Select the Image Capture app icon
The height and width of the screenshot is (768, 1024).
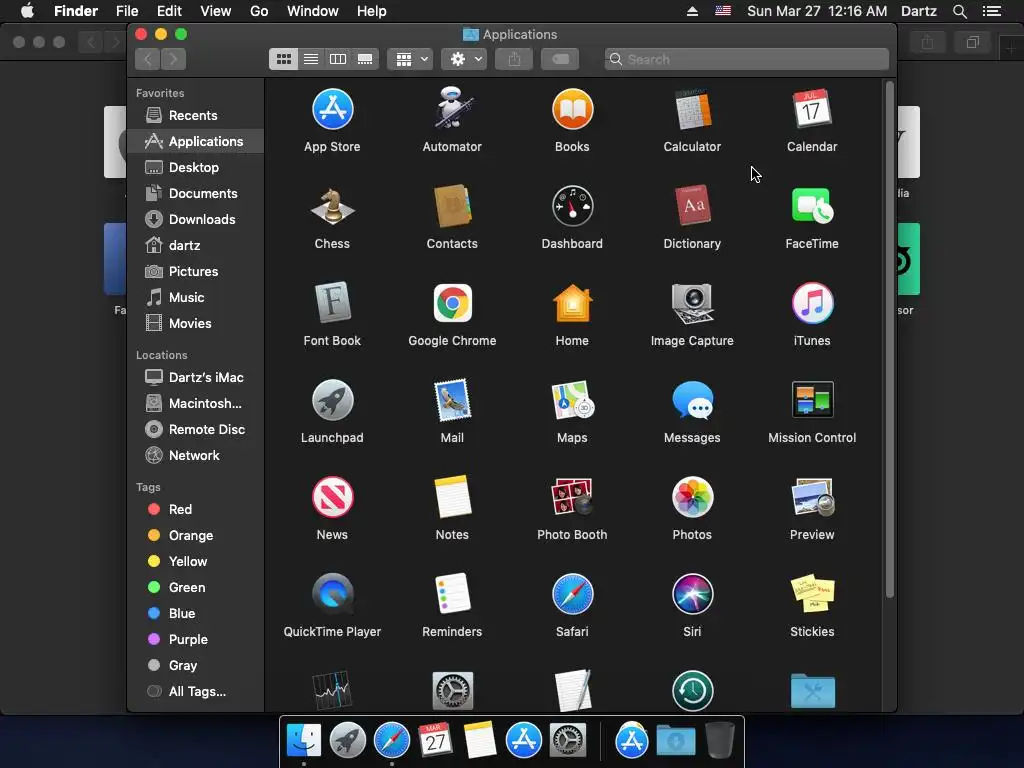click(x=692, y=303)
